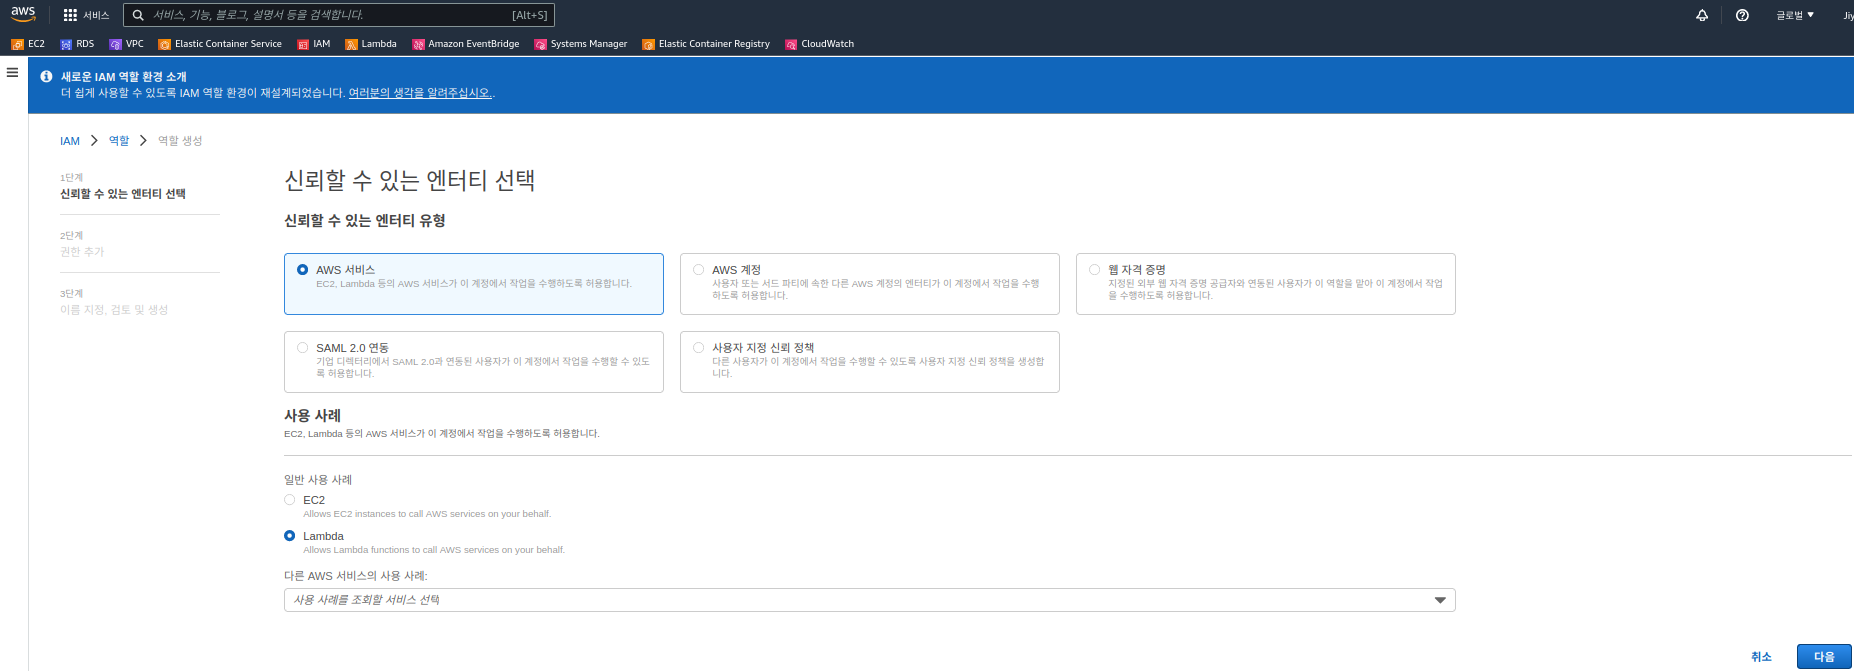Screen dimensions: 1854x671
Task: Select AWS 서비스 trusted entity type
Action: (x=474, y=284)
